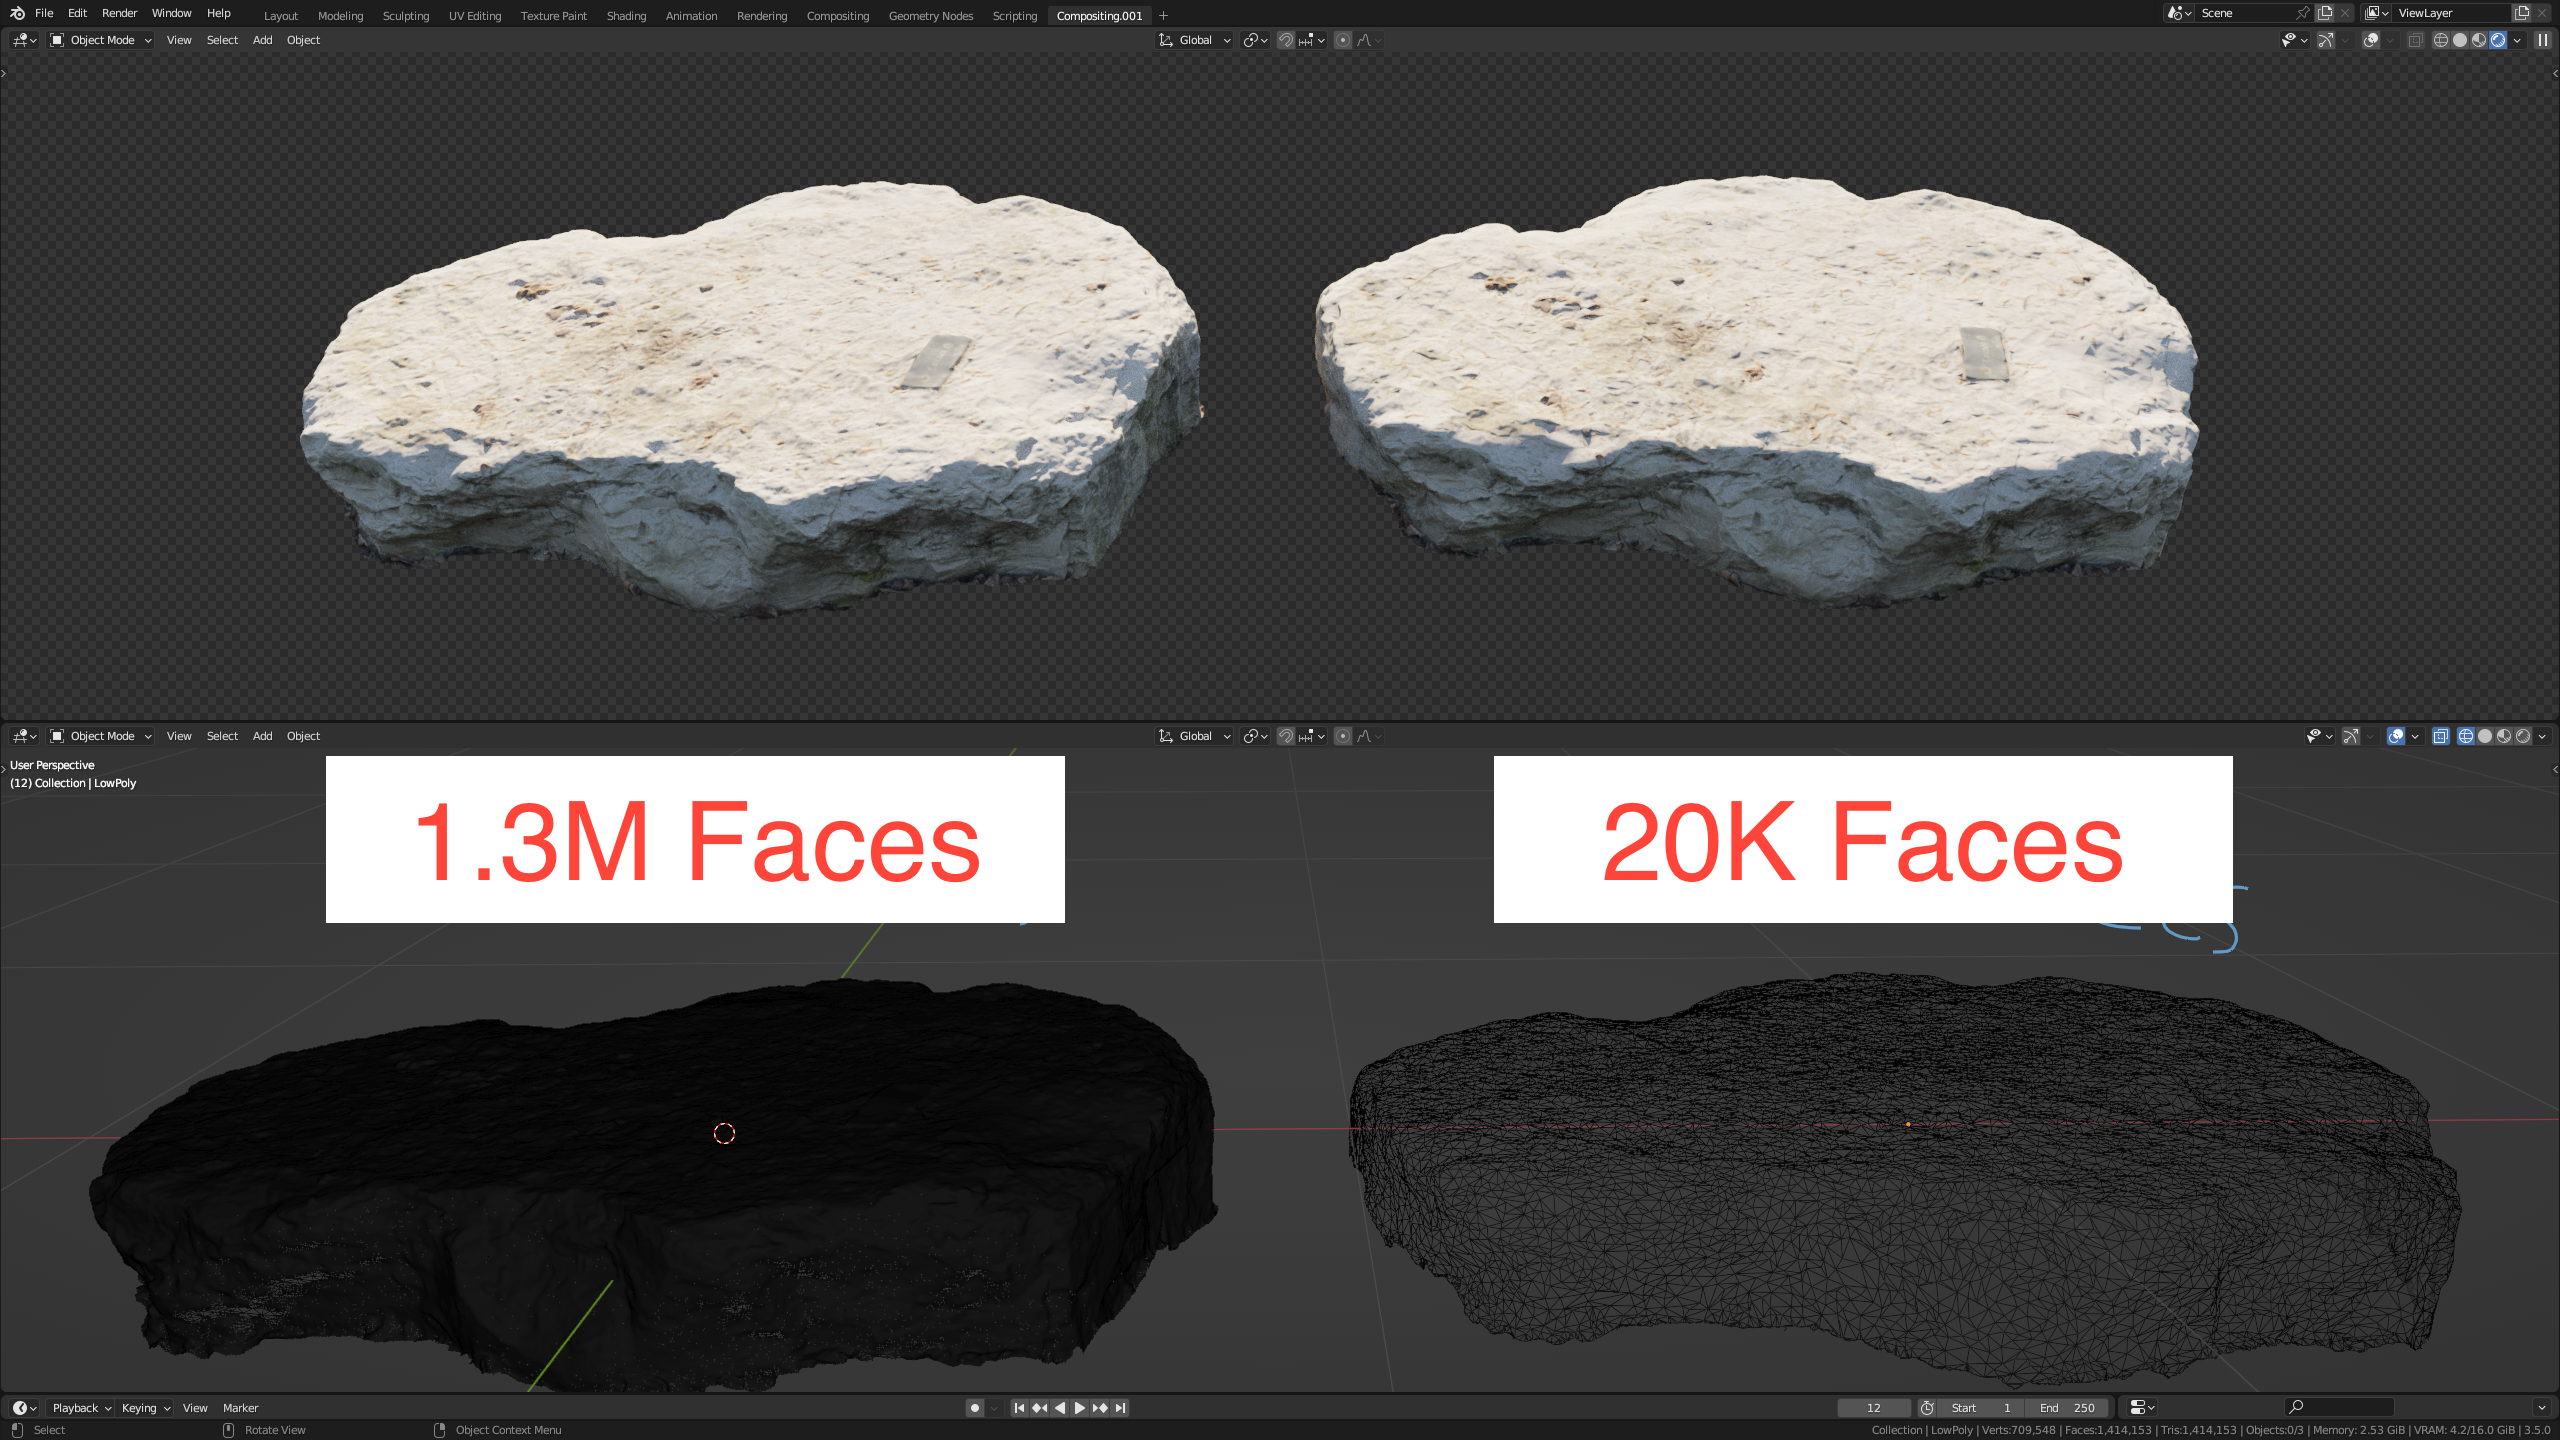This screenshot has width=2560, height=1440.
Task: Select material preview shading in bottom viewport
Action: pos(2504,736)
